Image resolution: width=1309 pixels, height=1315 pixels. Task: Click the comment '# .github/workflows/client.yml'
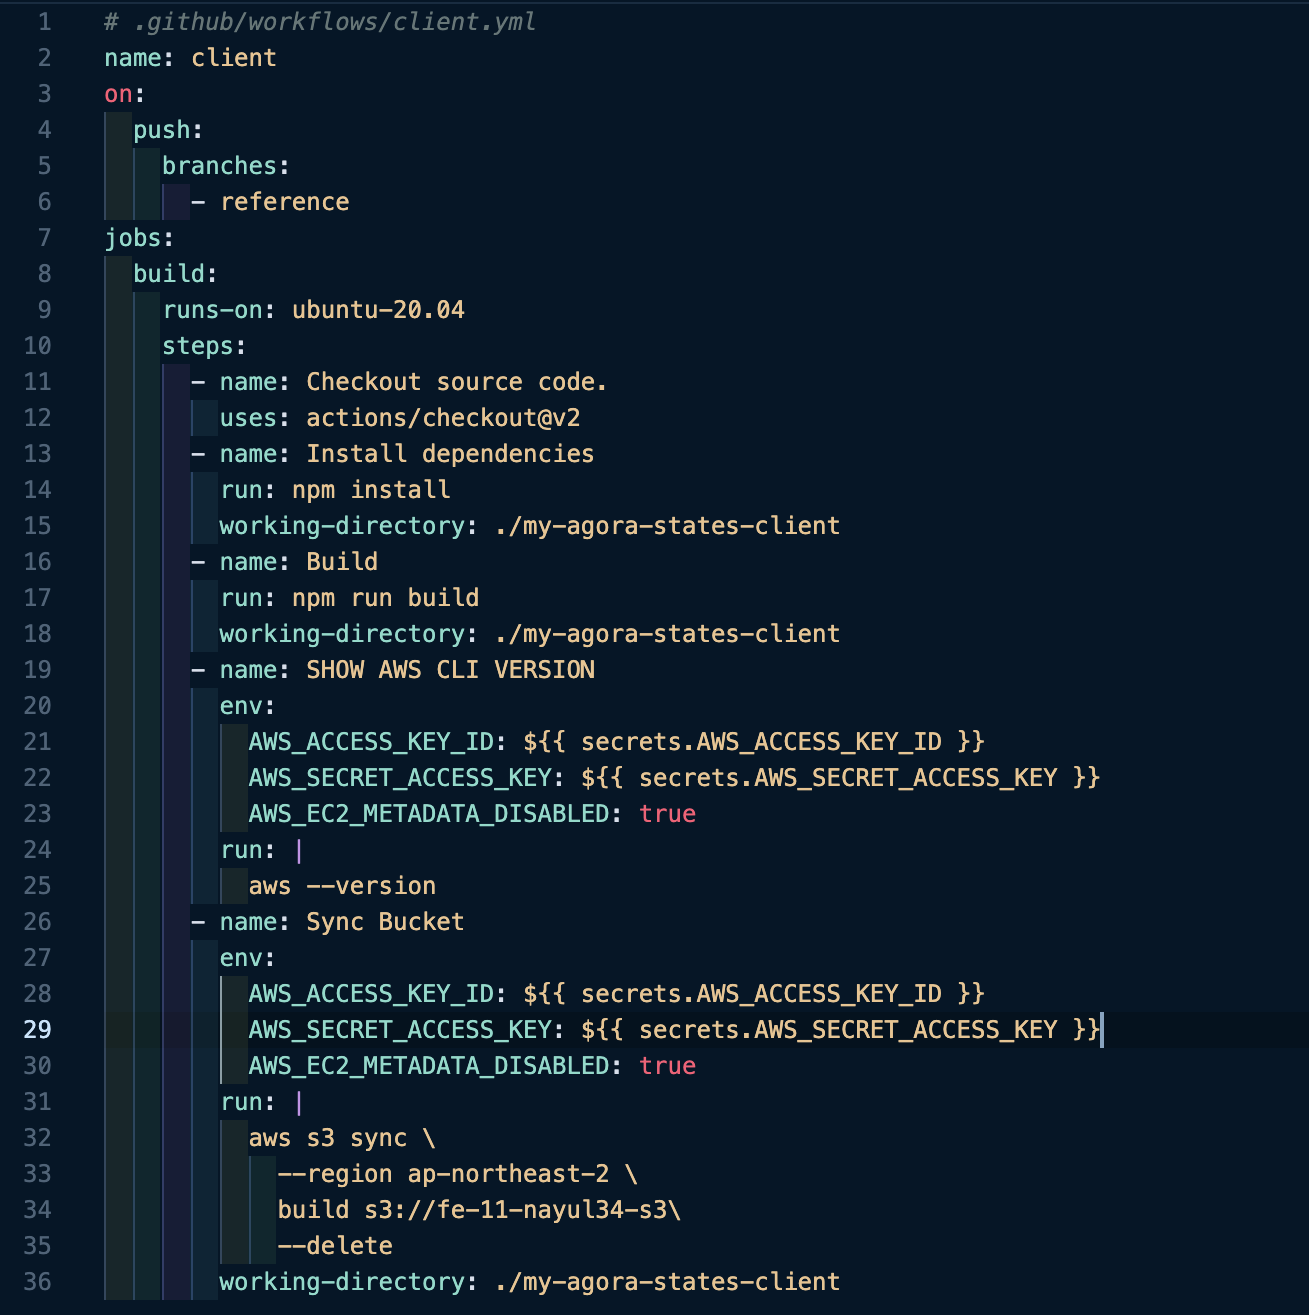click(320, 22)
